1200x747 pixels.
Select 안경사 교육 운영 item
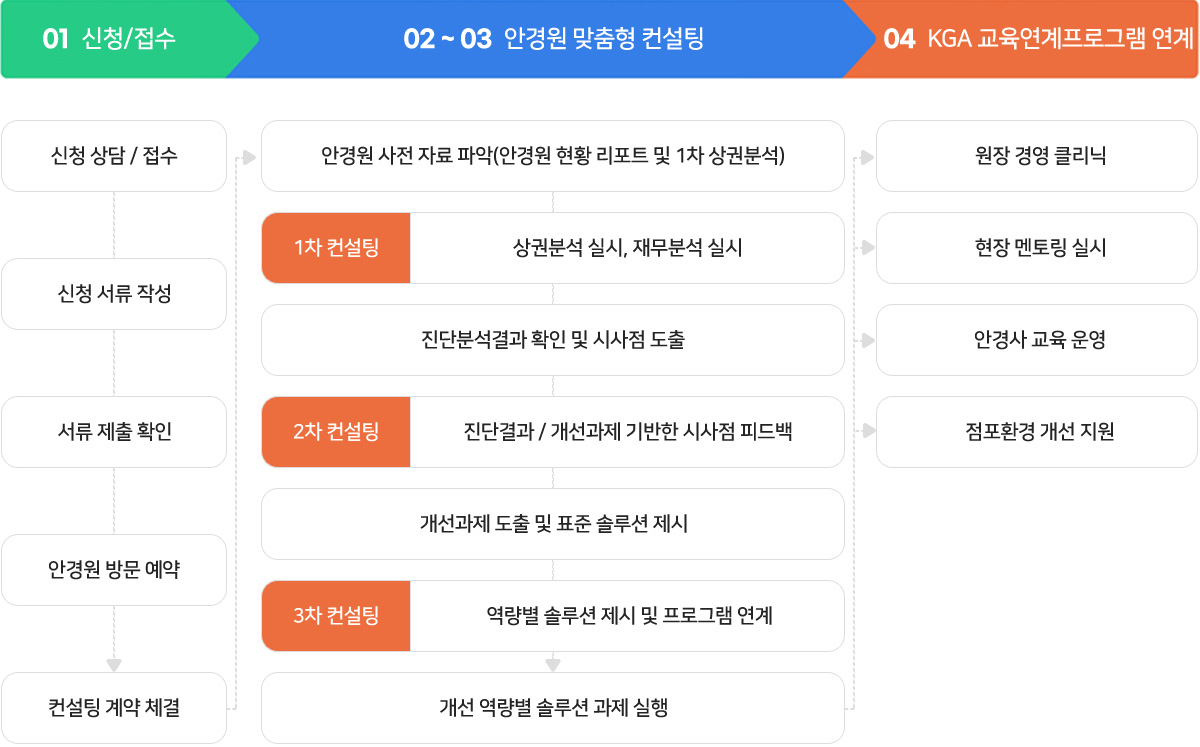(1037, 340)
